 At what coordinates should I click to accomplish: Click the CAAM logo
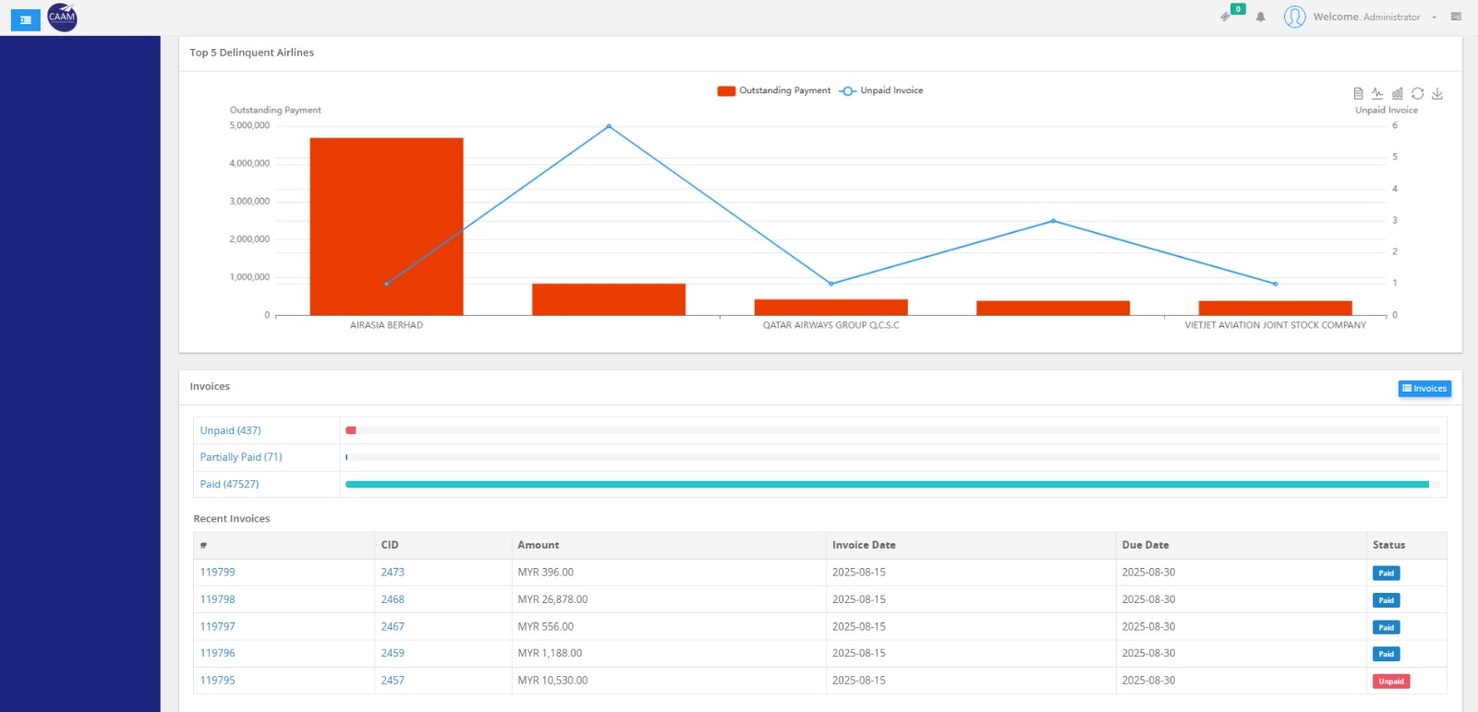pos(62,17)
